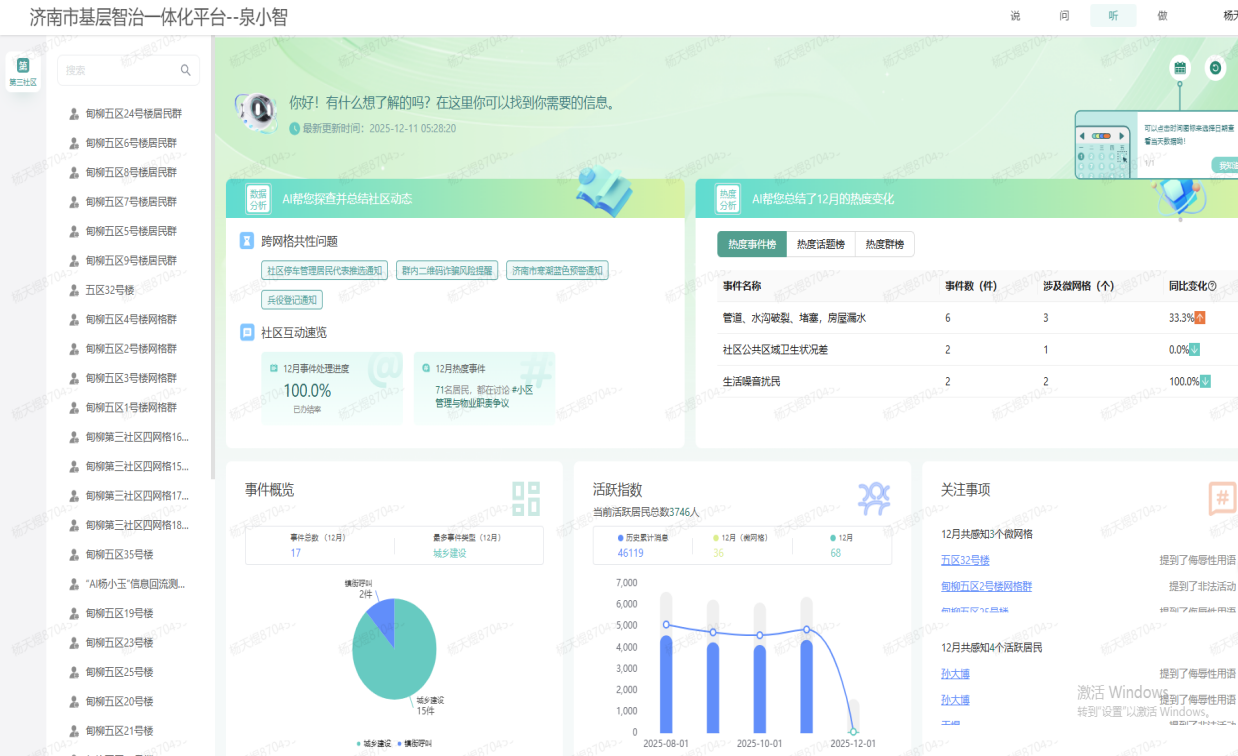Click the orange up-arrow trend icon at 33.3%
Viewport: 1238px width, 756px height.
(1200, 318)
